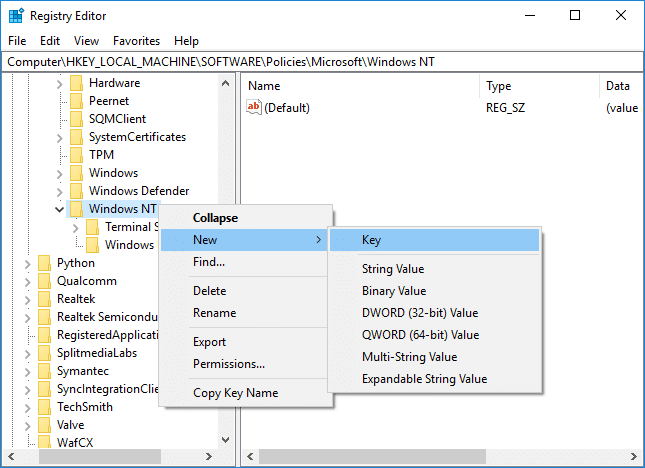Select the SystemCertificates key in tree
Viewport: 645px width, 468px height.
click(137, 137)
